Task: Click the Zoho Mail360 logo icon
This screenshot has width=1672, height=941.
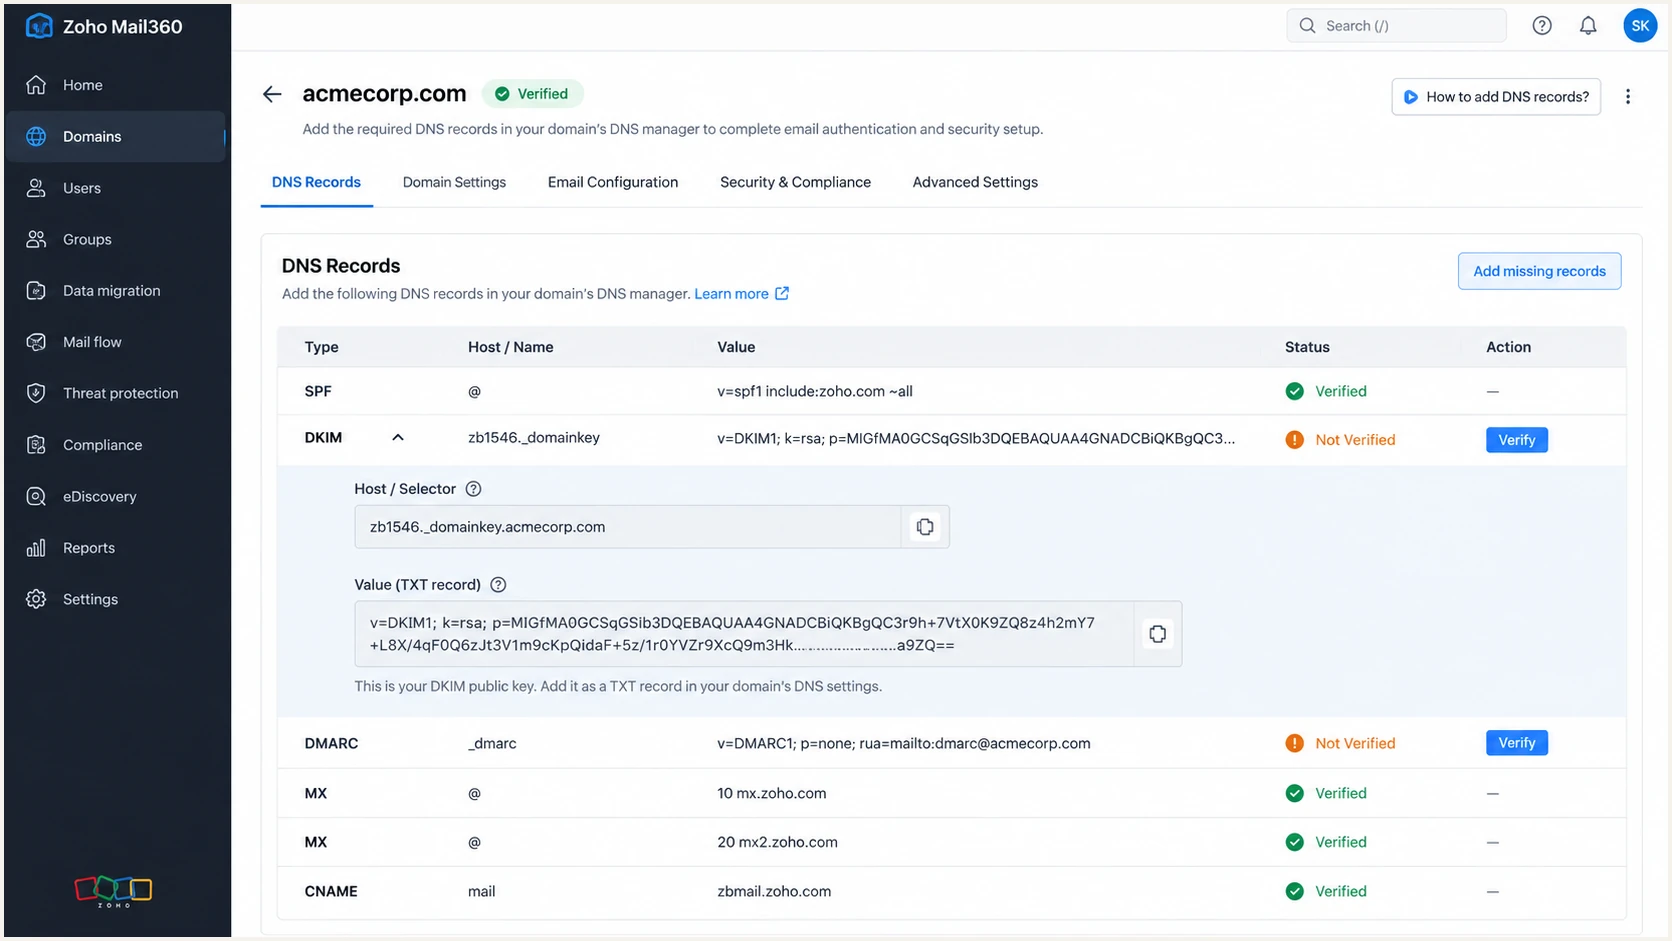Action: 38,26
